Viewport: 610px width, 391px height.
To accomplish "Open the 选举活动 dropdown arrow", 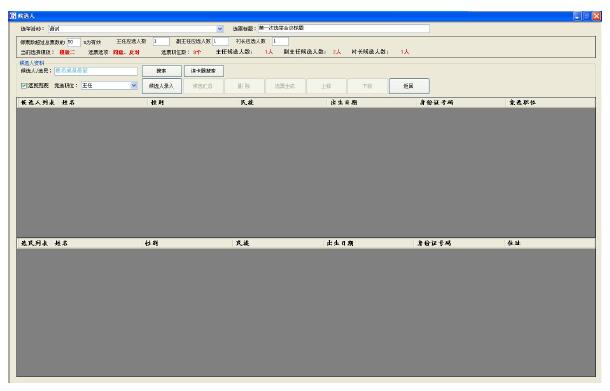I will (220, 29).
